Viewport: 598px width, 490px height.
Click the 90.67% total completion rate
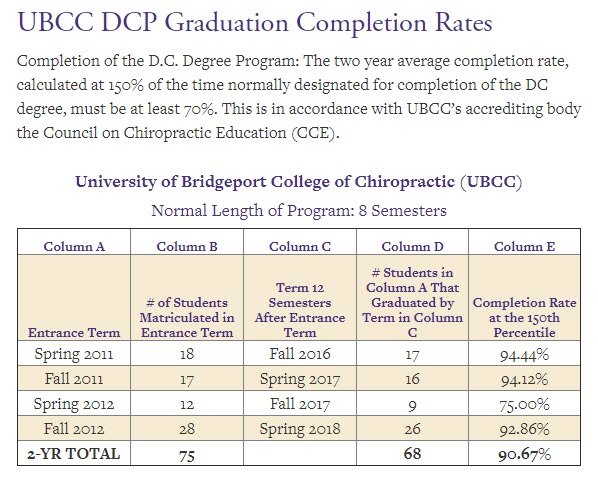point(524,454)
